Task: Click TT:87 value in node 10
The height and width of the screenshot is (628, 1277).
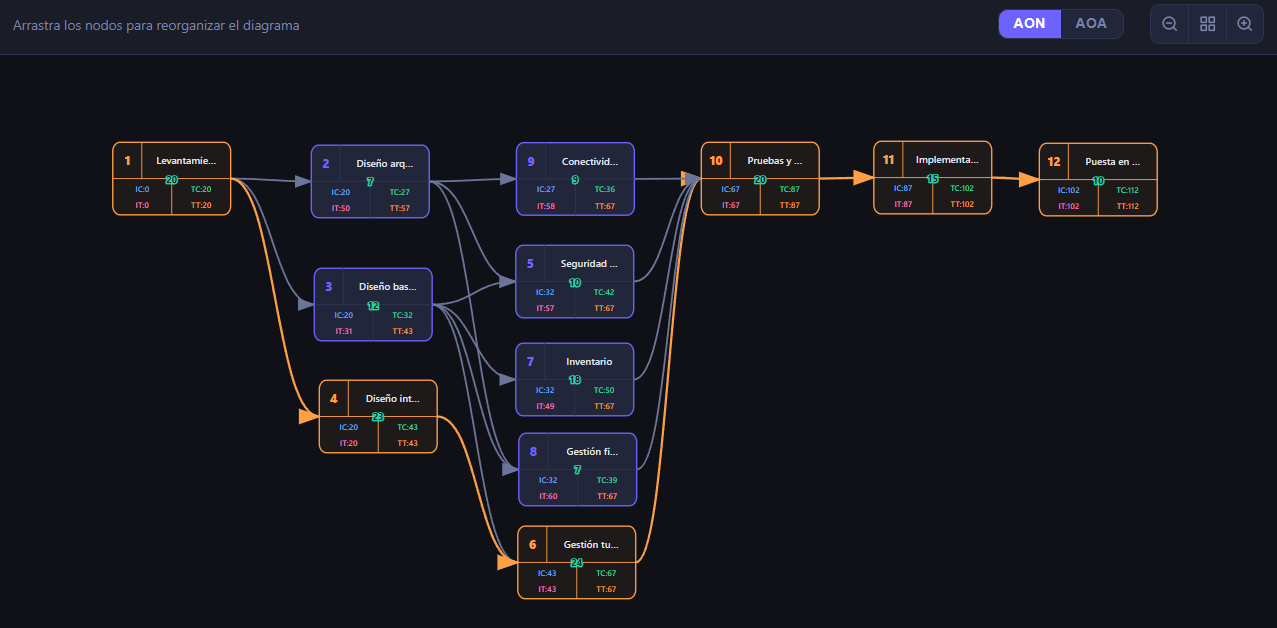Action: pyautogui.click(x=790, y=205)
